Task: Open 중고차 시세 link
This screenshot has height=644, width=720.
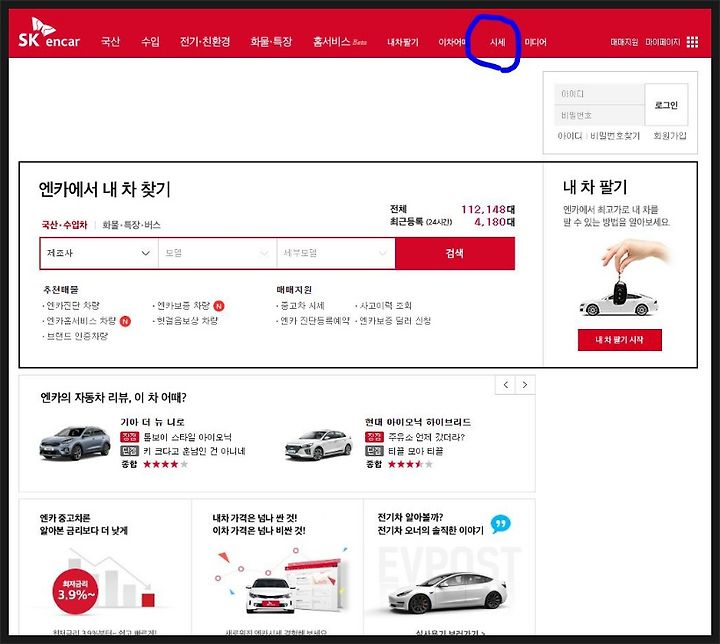Action: coord(302,305)
